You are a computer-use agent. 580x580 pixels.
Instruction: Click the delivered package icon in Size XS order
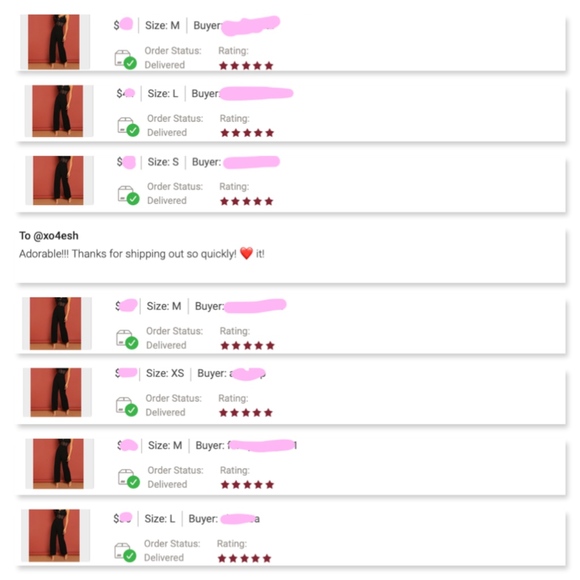pos(127,407)
